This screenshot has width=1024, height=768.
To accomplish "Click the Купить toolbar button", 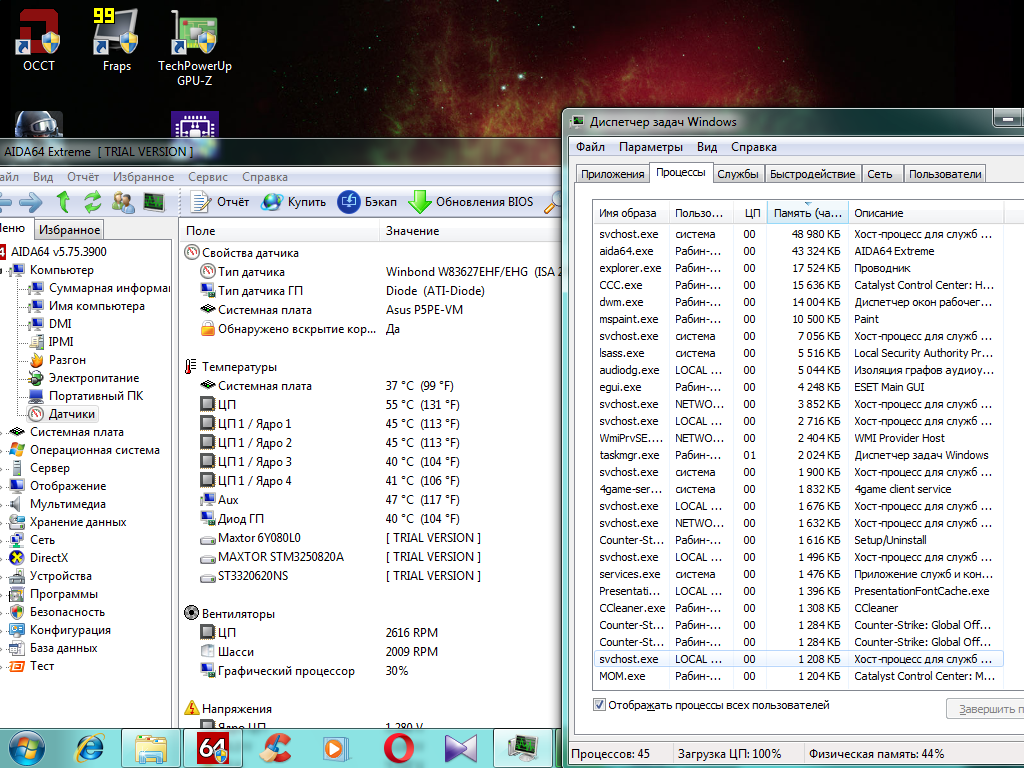I will 293,202.
